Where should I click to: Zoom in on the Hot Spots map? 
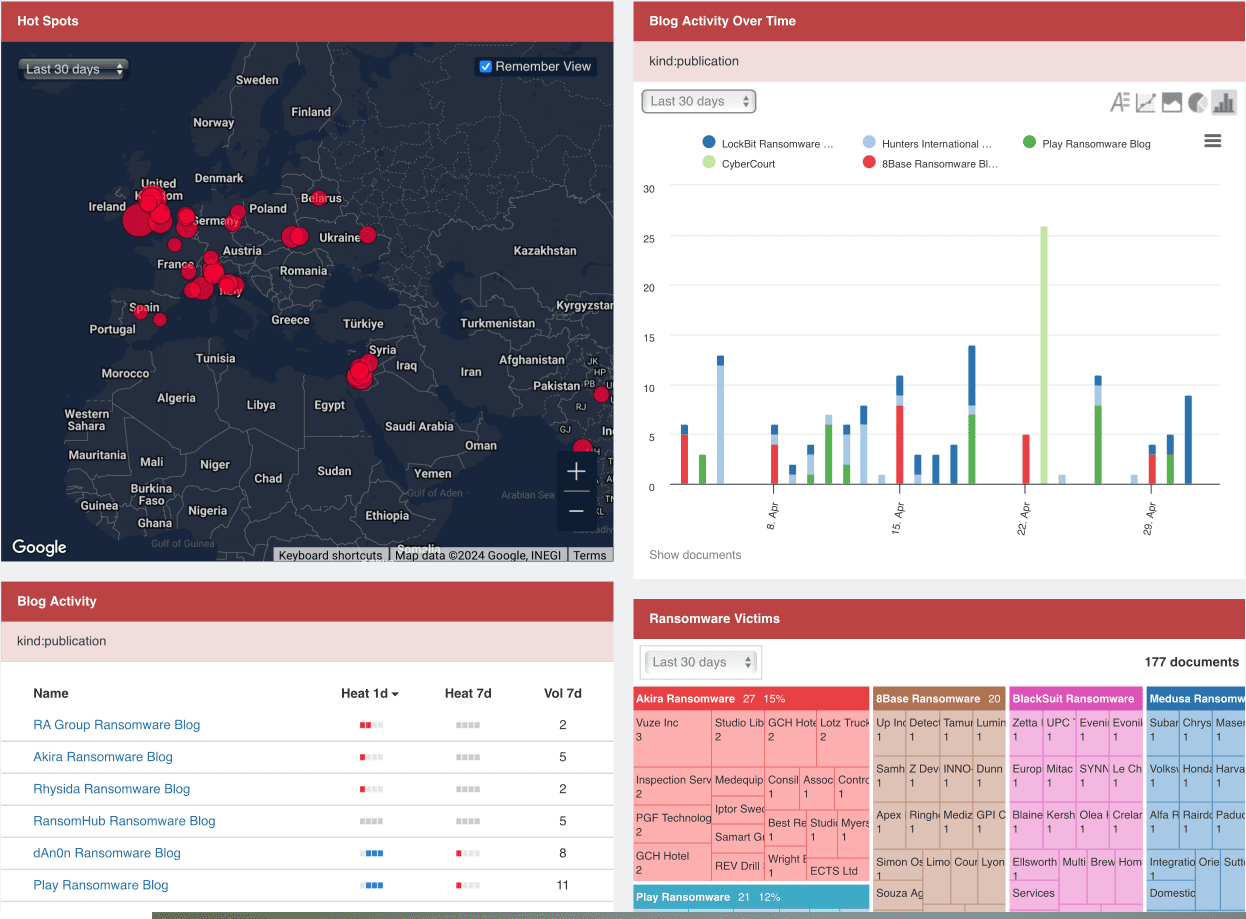click(576, 472)
